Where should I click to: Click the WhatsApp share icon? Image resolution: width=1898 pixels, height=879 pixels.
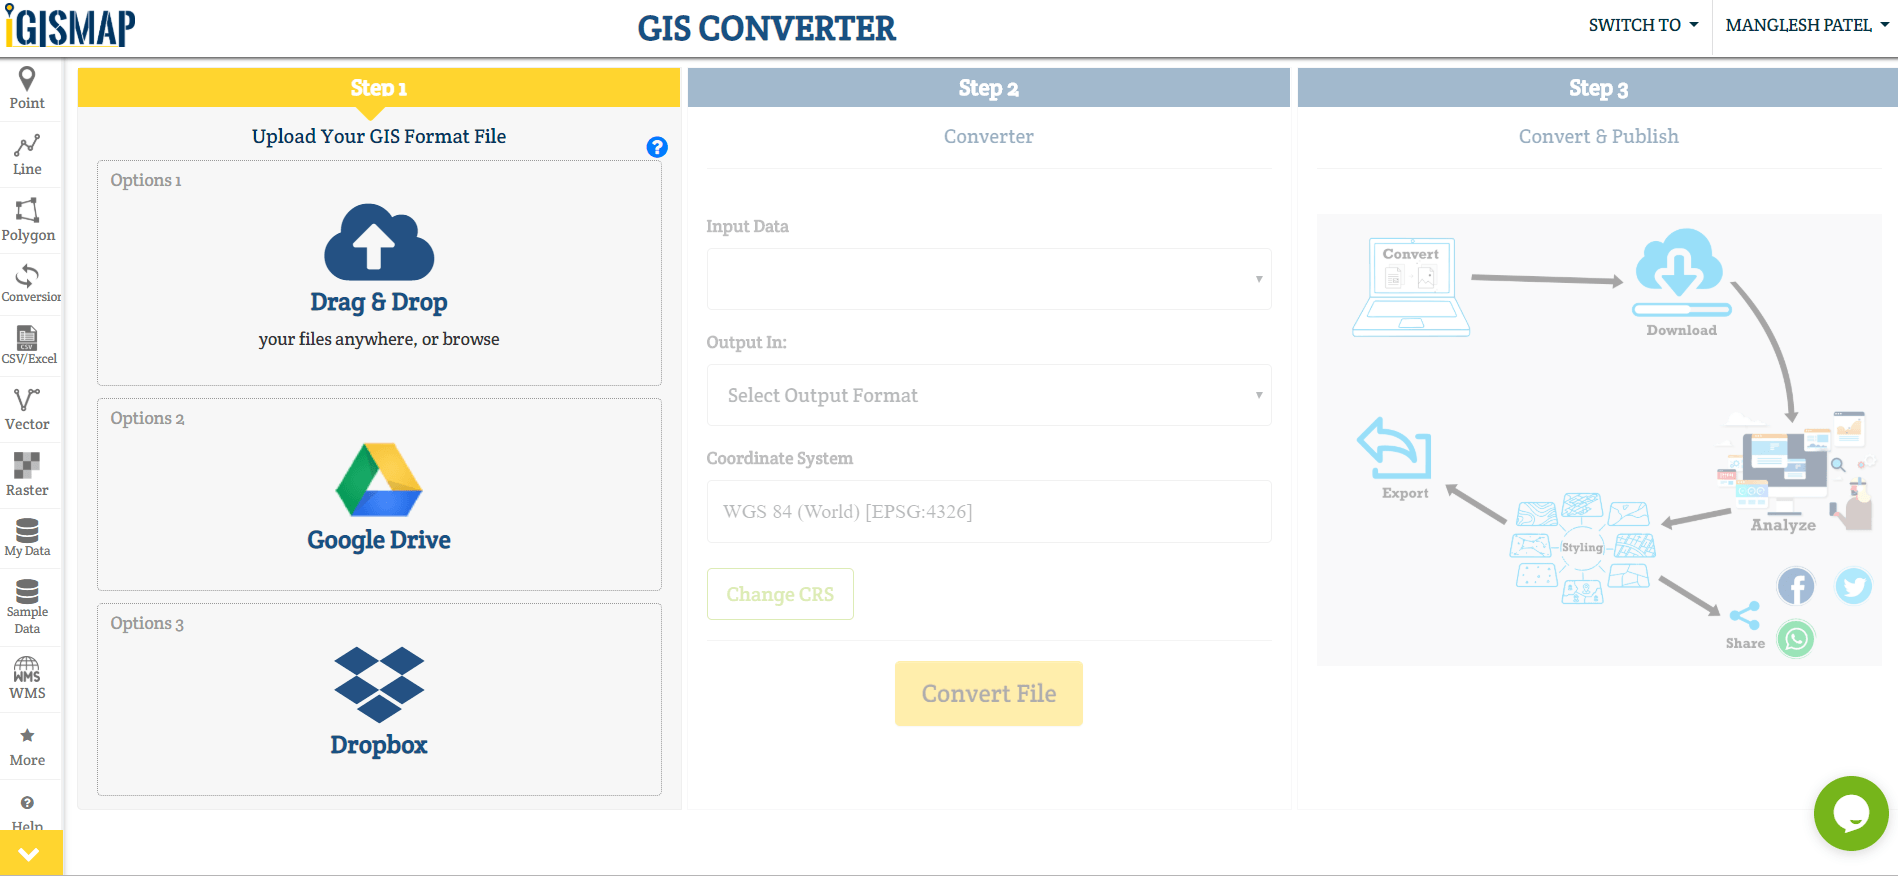click(1796, 639)
